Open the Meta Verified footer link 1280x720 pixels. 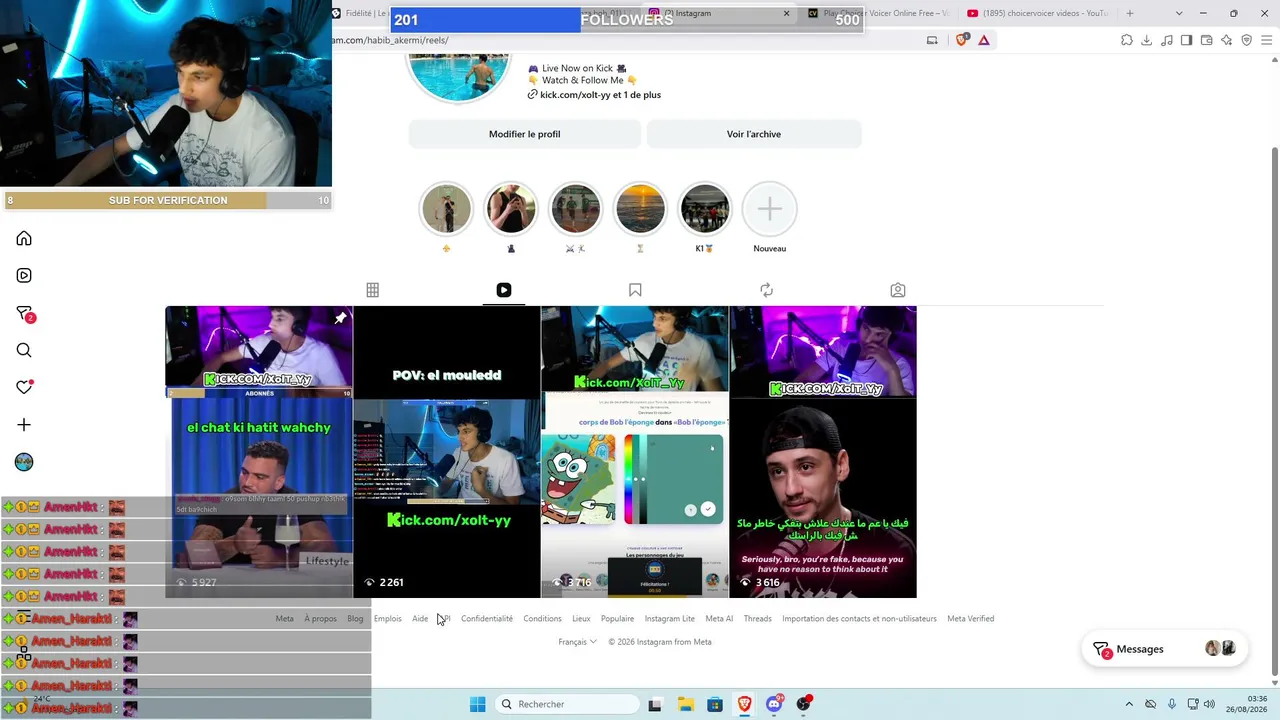[971, 619]
